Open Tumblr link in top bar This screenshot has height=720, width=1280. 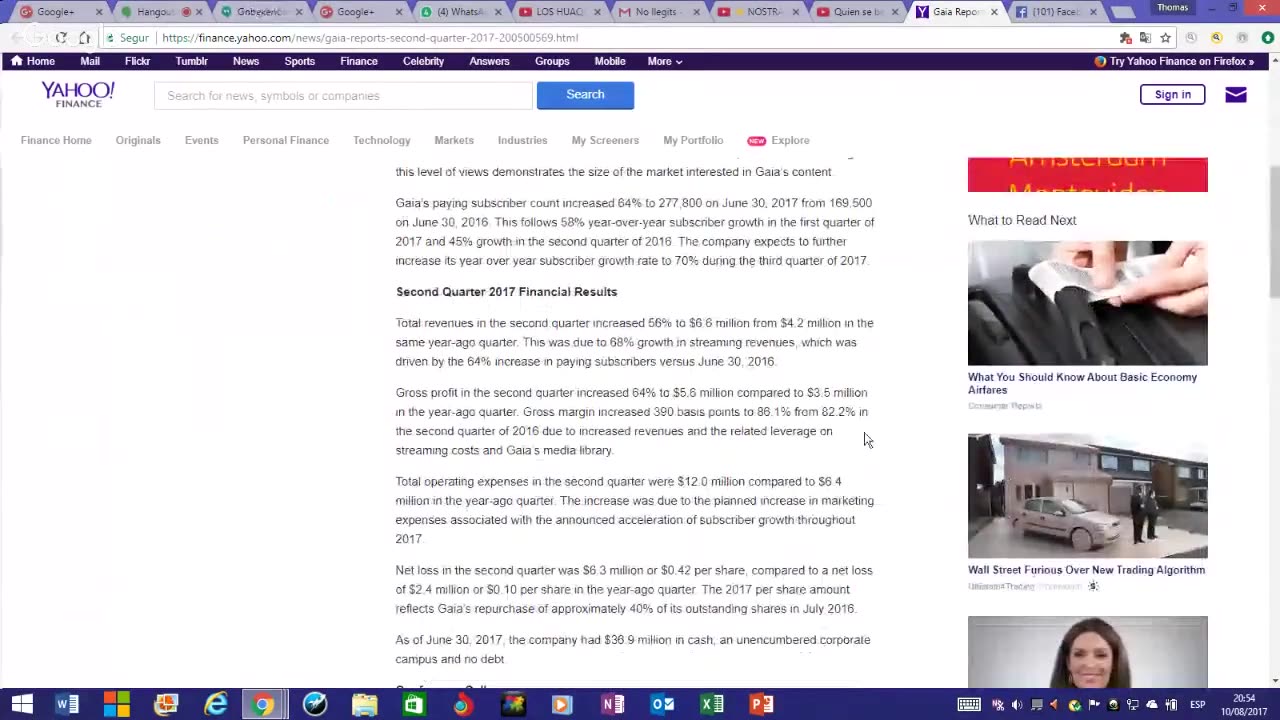[191, 61]
